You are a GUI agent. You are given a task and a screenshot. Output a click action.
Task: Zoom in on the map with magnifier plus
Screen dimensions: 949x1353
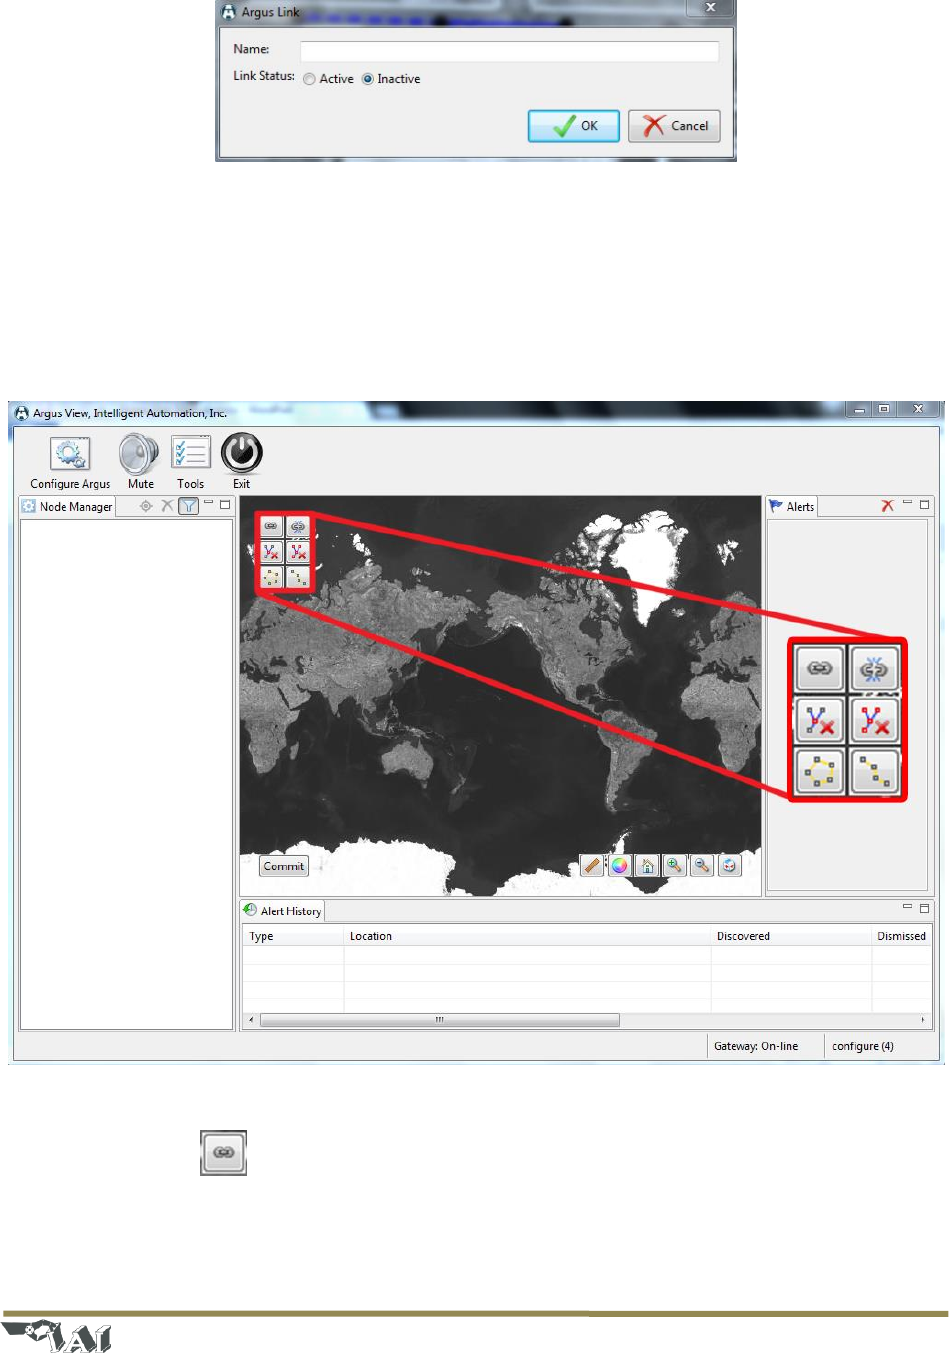click(x=675, y=866)
